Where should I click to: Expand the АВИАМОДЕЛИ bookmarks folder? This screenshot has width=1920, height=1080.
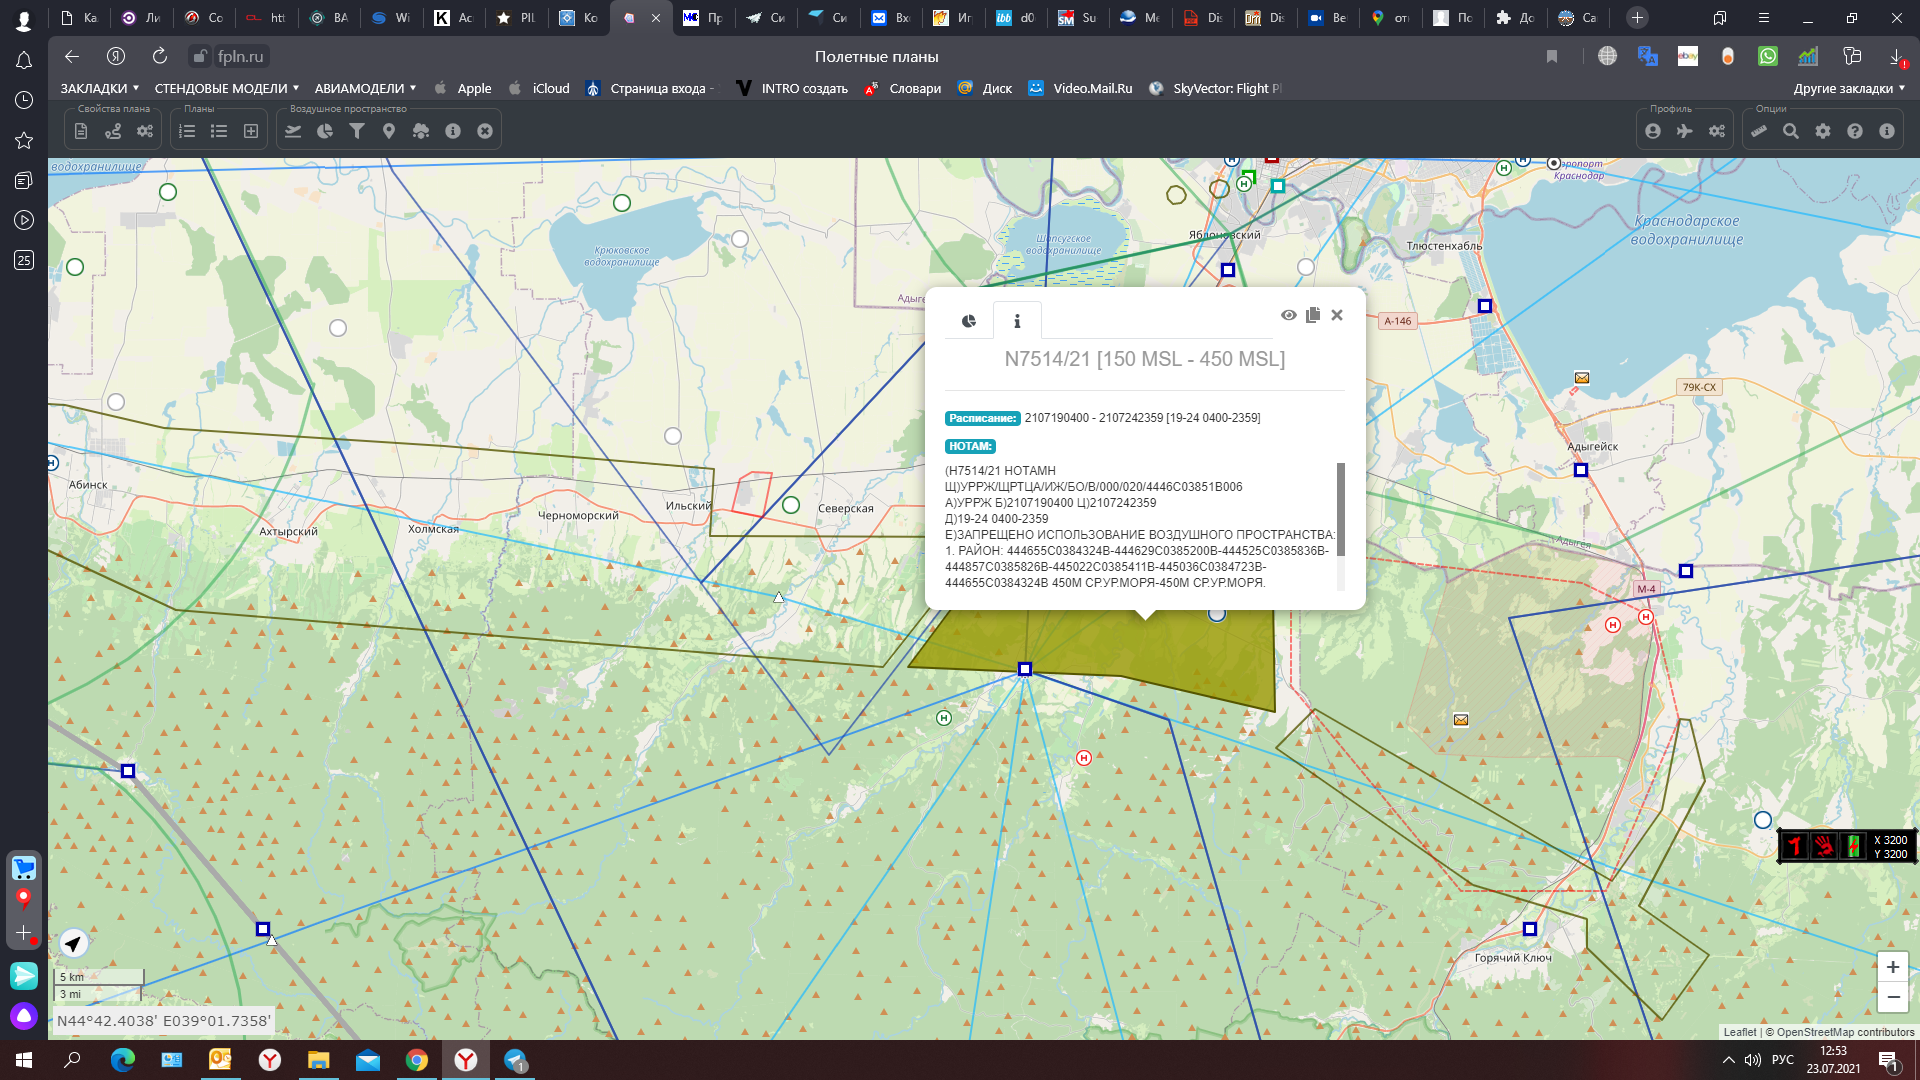pos(365,88)
